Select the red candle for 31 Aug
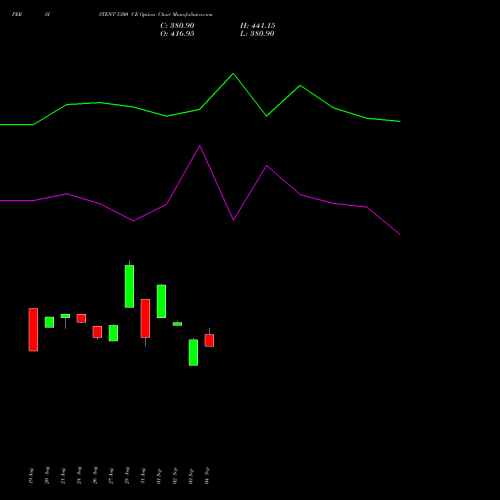This screenshot has height=500, width=500. coord(145,318)
